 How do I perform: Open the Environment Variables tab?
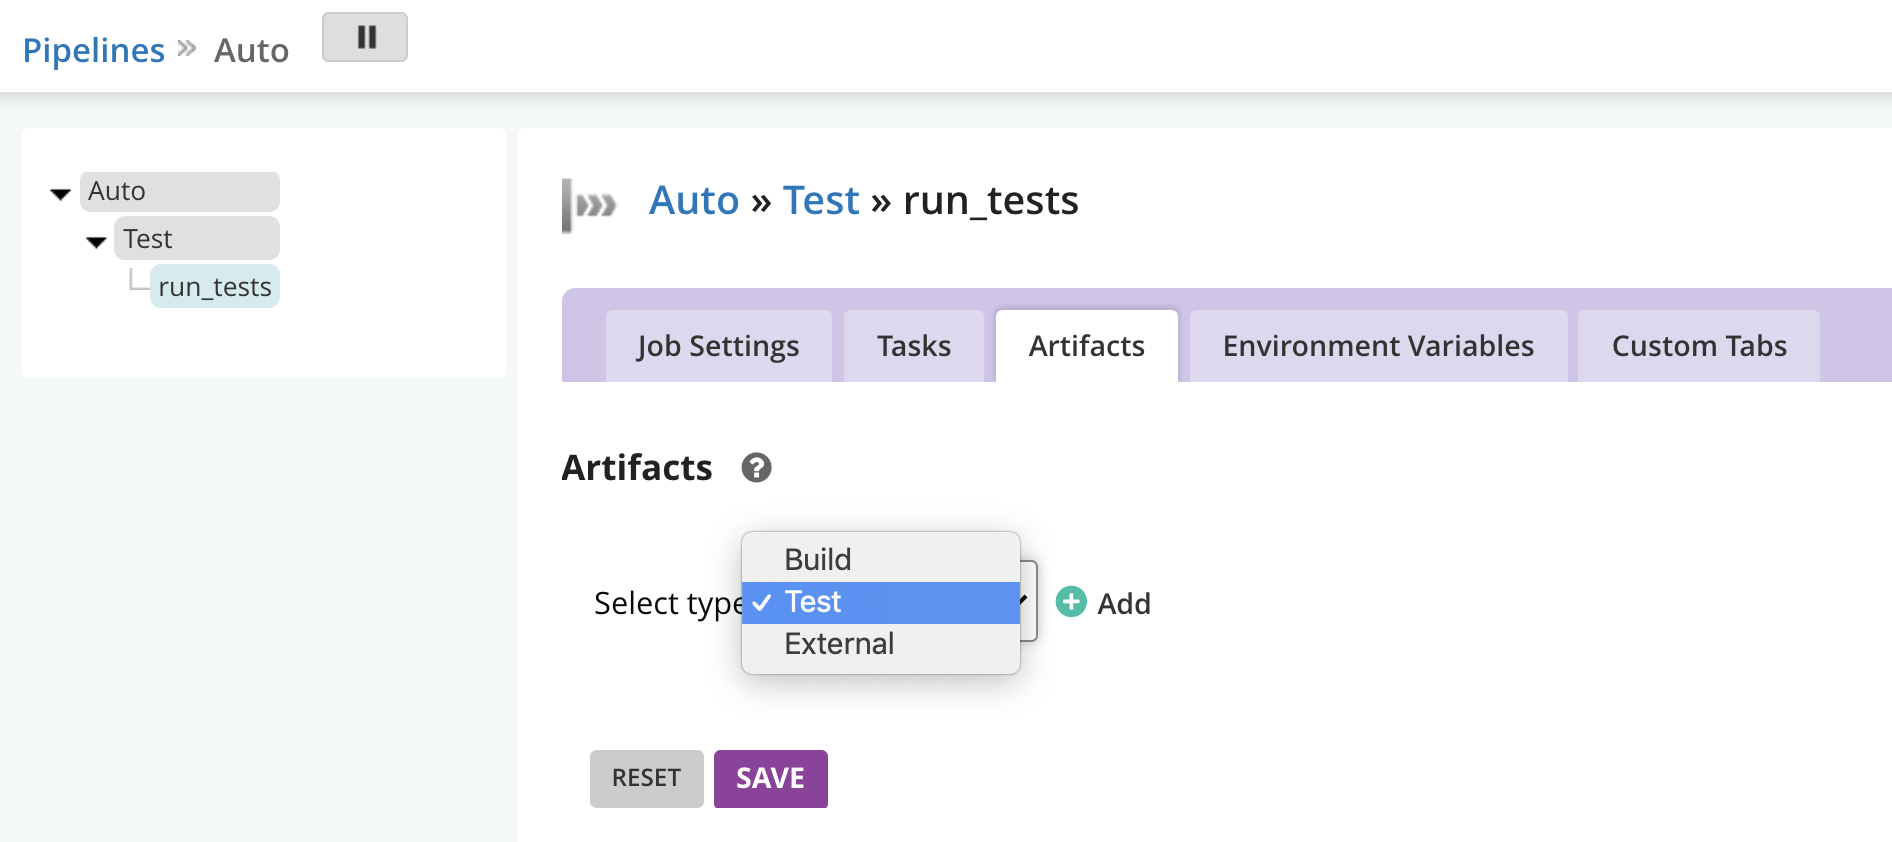[x=1377, y=346]
